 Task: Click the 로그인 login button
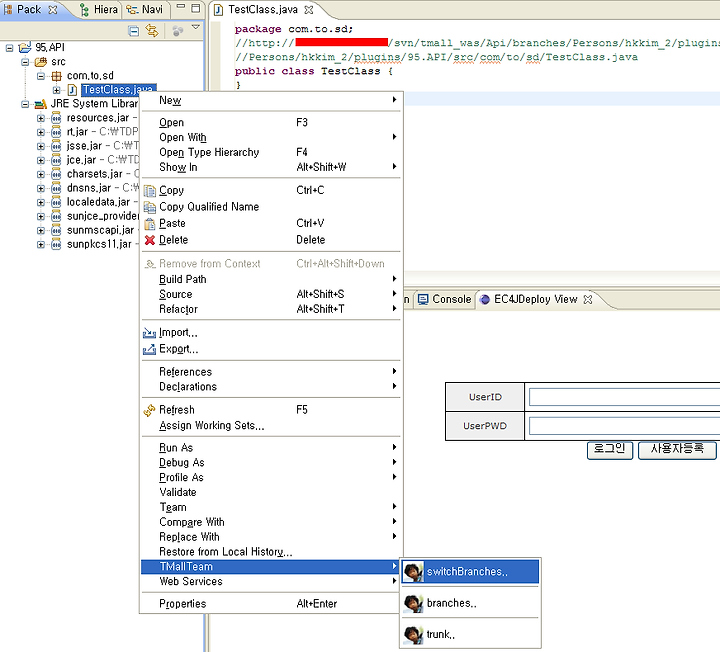(x=610, y=450)
